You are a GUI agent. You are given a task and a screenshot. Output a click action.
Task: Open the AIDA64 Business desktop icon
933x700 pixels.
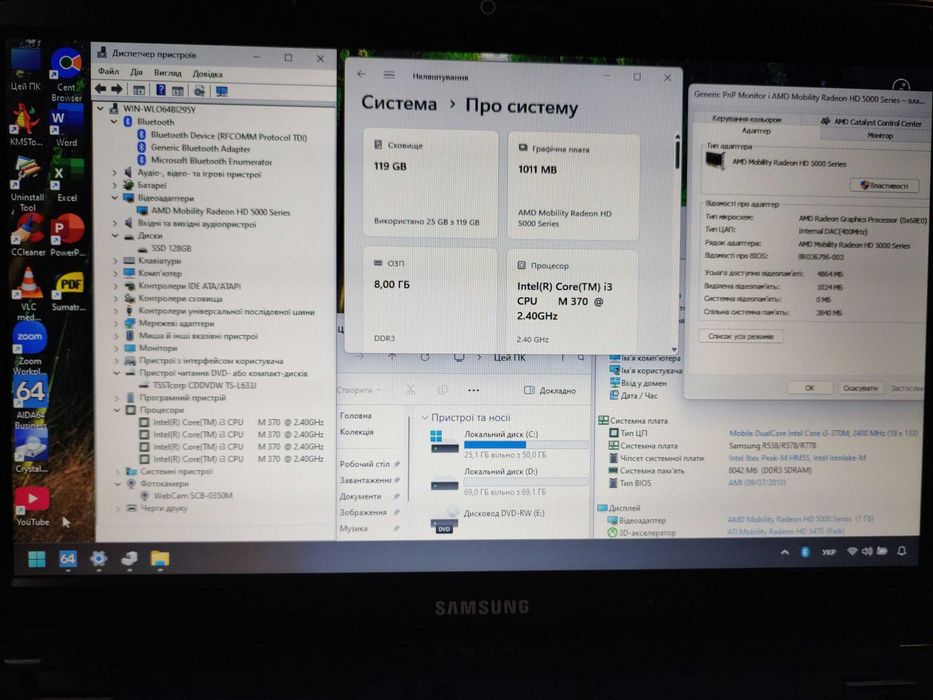[x=30, y=404]
